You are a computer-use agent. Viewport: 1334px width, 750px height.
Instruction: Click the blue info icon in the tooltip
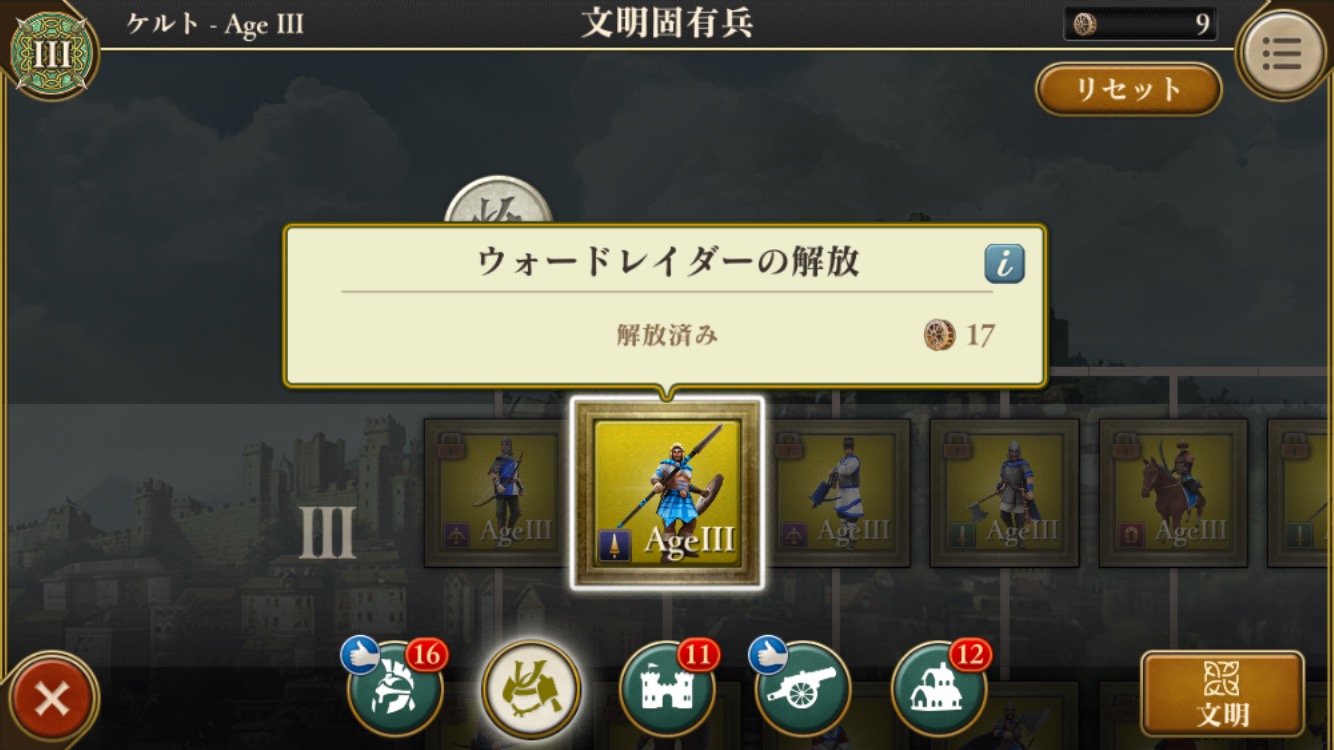pyautogui.click(x=1004, y=264)
